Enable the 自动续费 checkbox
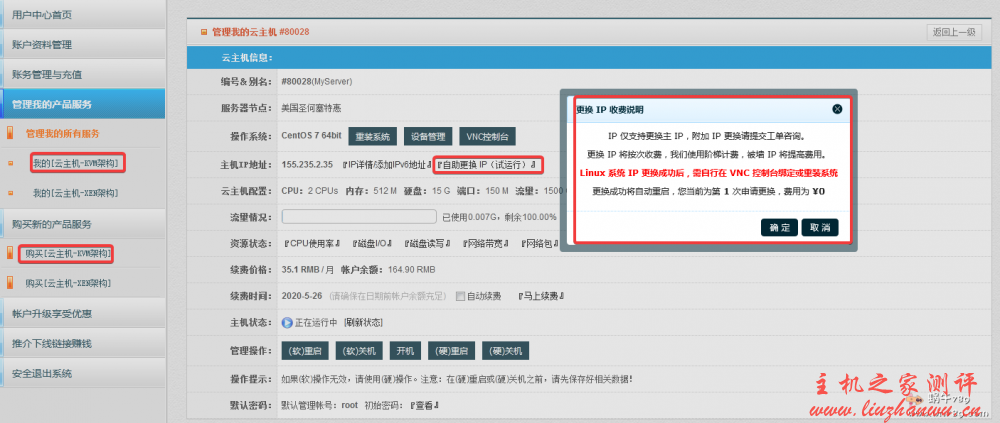Screen dimensions: 1000x423 coord(460,296)
